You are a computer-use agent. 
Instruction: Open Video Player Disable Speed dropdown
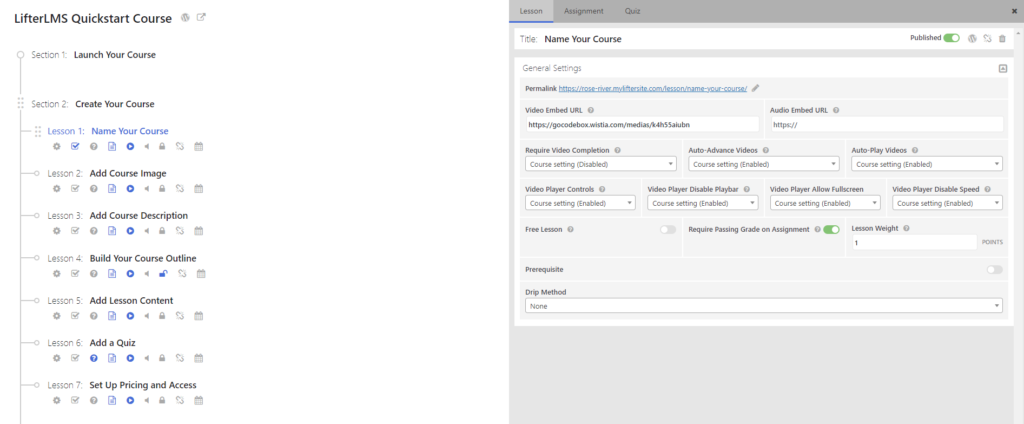pyautogui.click(x=948, y=203)
